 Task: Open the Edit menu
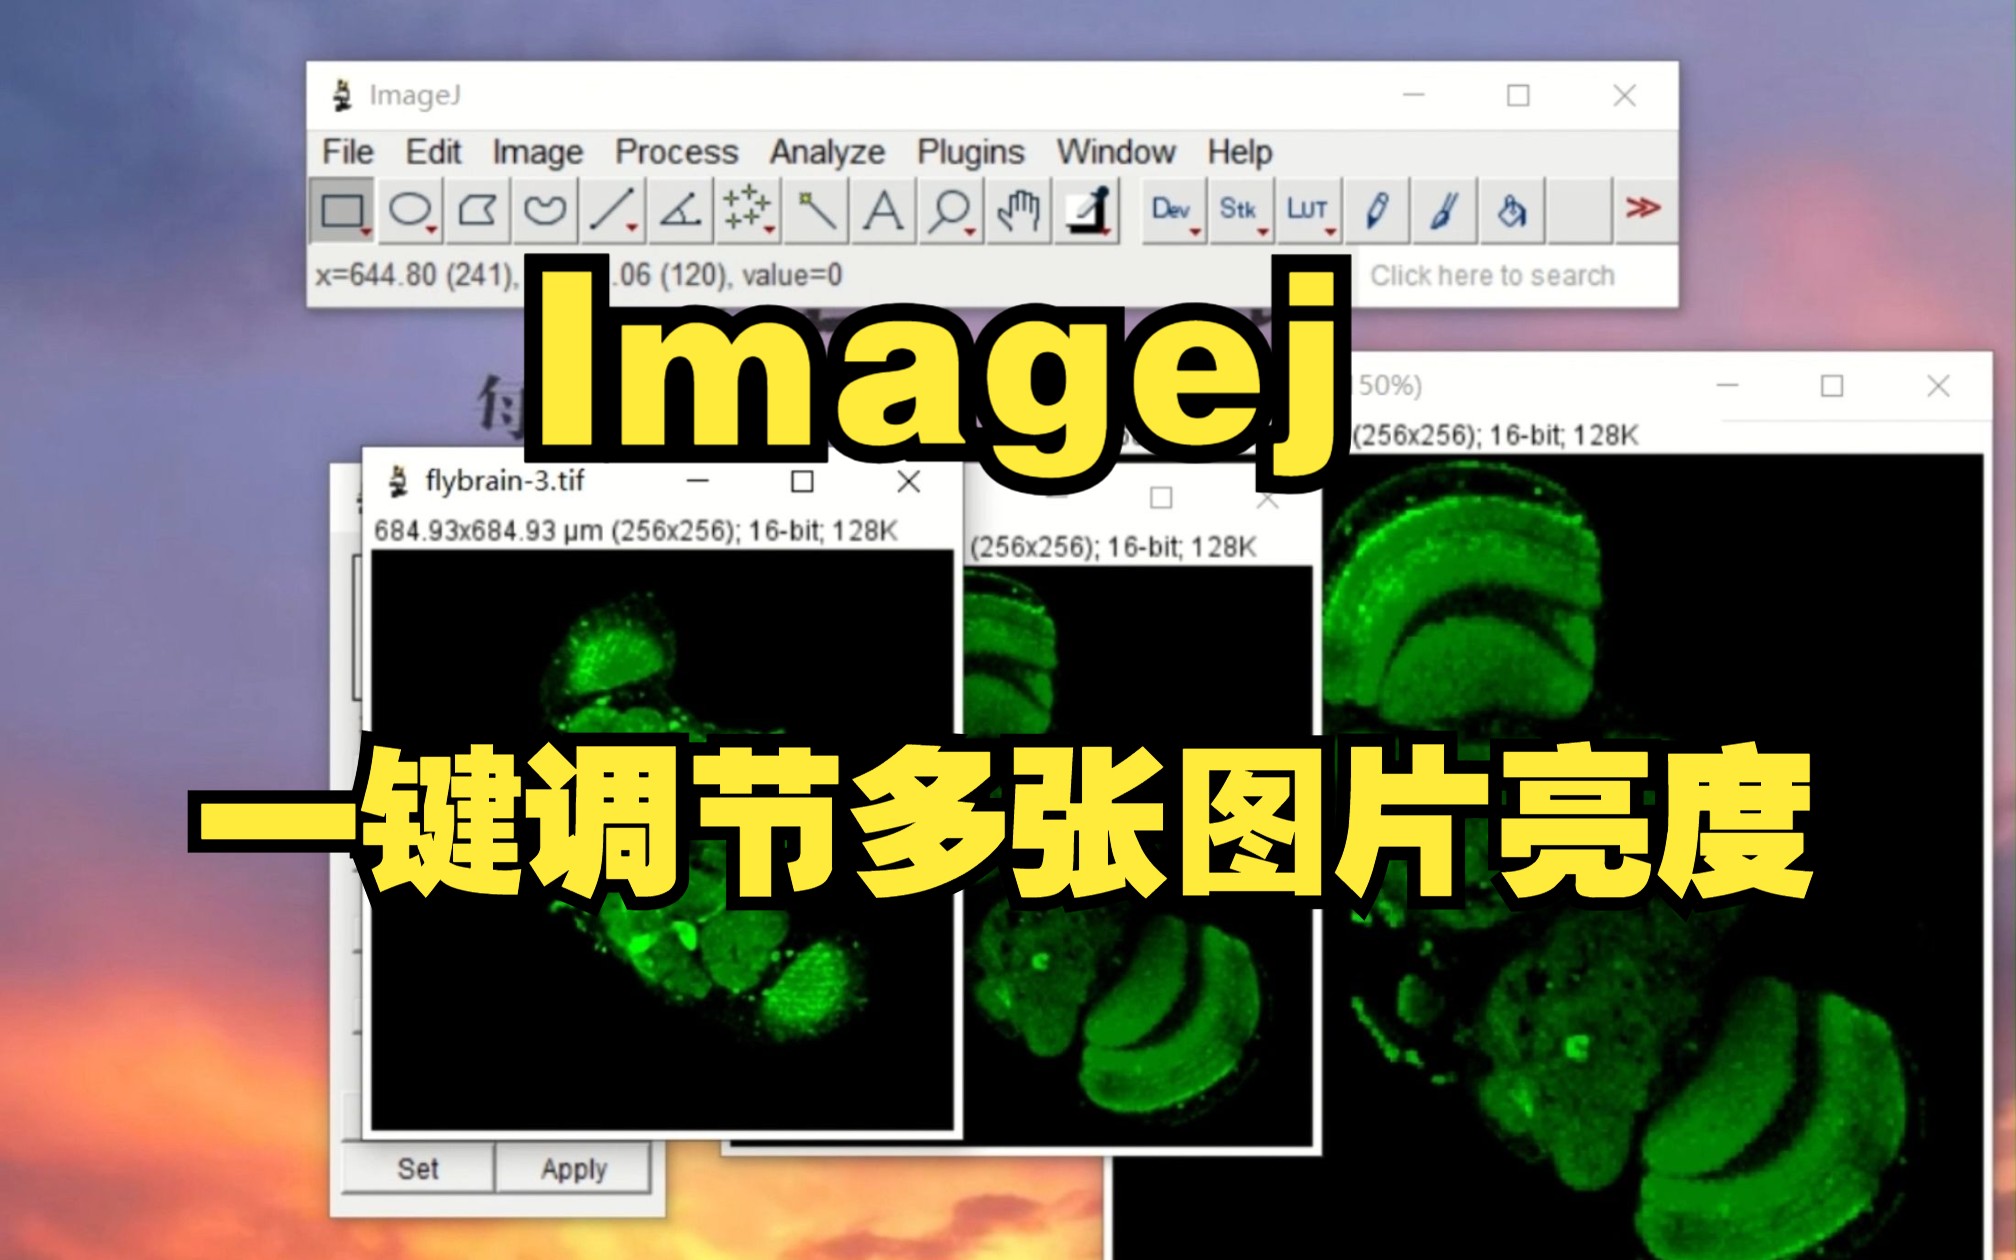coord(433,152)
